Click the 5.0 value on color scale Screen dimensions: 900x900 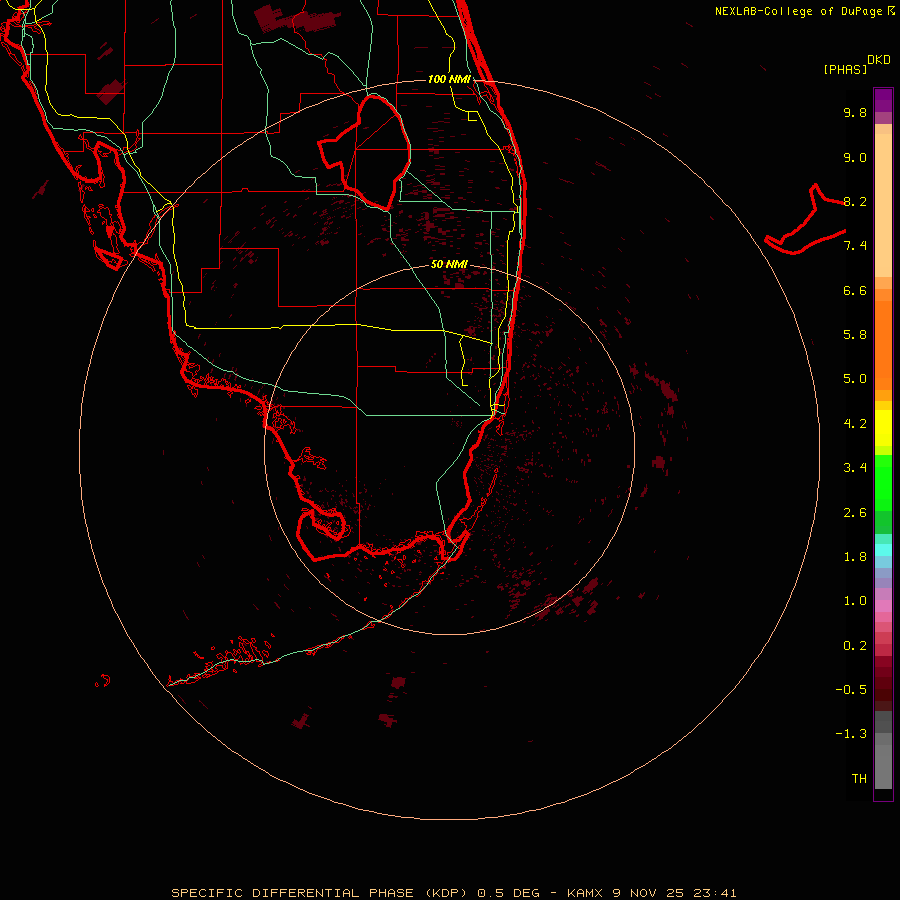[x=855, y=379]
